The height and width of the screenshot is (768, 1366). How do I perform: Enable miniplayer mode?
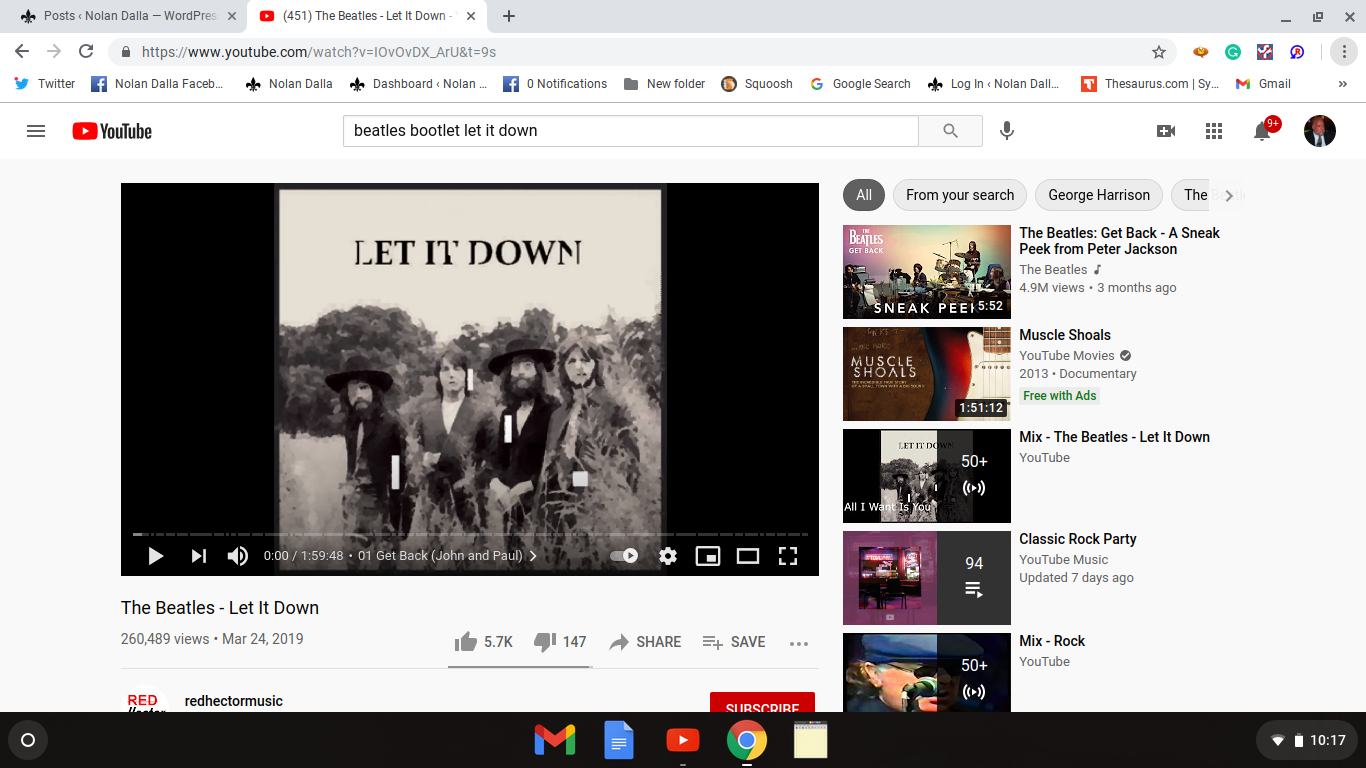708,556
